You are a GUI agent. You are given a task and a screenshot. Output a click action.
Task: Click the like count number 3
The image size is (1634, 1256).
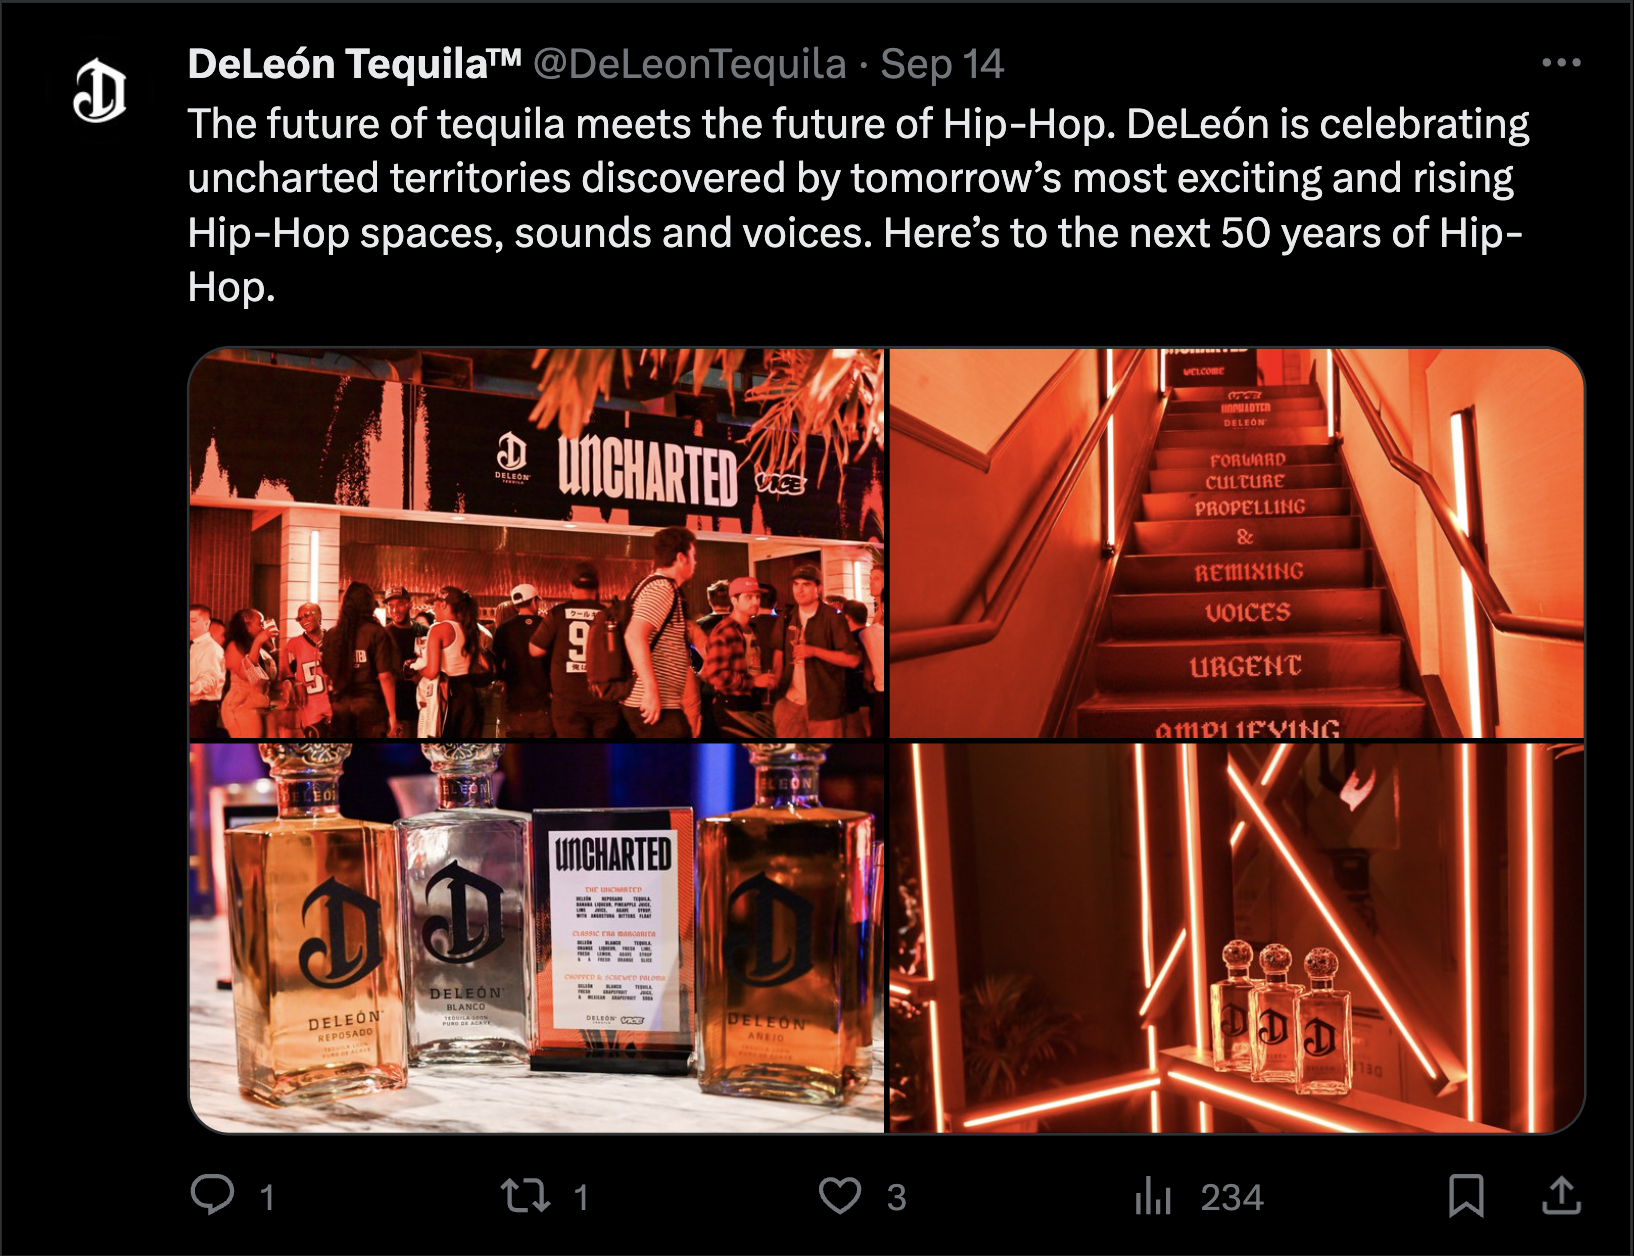pyautogui.click(x=896, y=1198)
